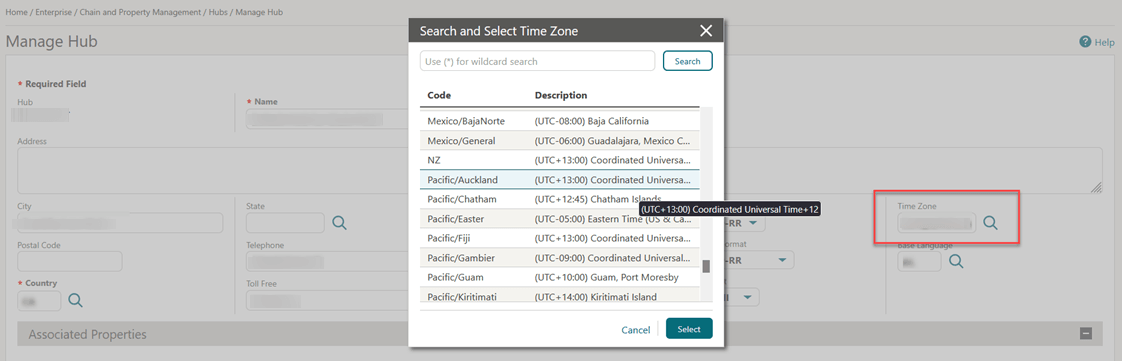The height and width of the screenshot is (361, 1122).
Task: Click the Description column header
Action: pyautogui.click(x=561, y=95)
